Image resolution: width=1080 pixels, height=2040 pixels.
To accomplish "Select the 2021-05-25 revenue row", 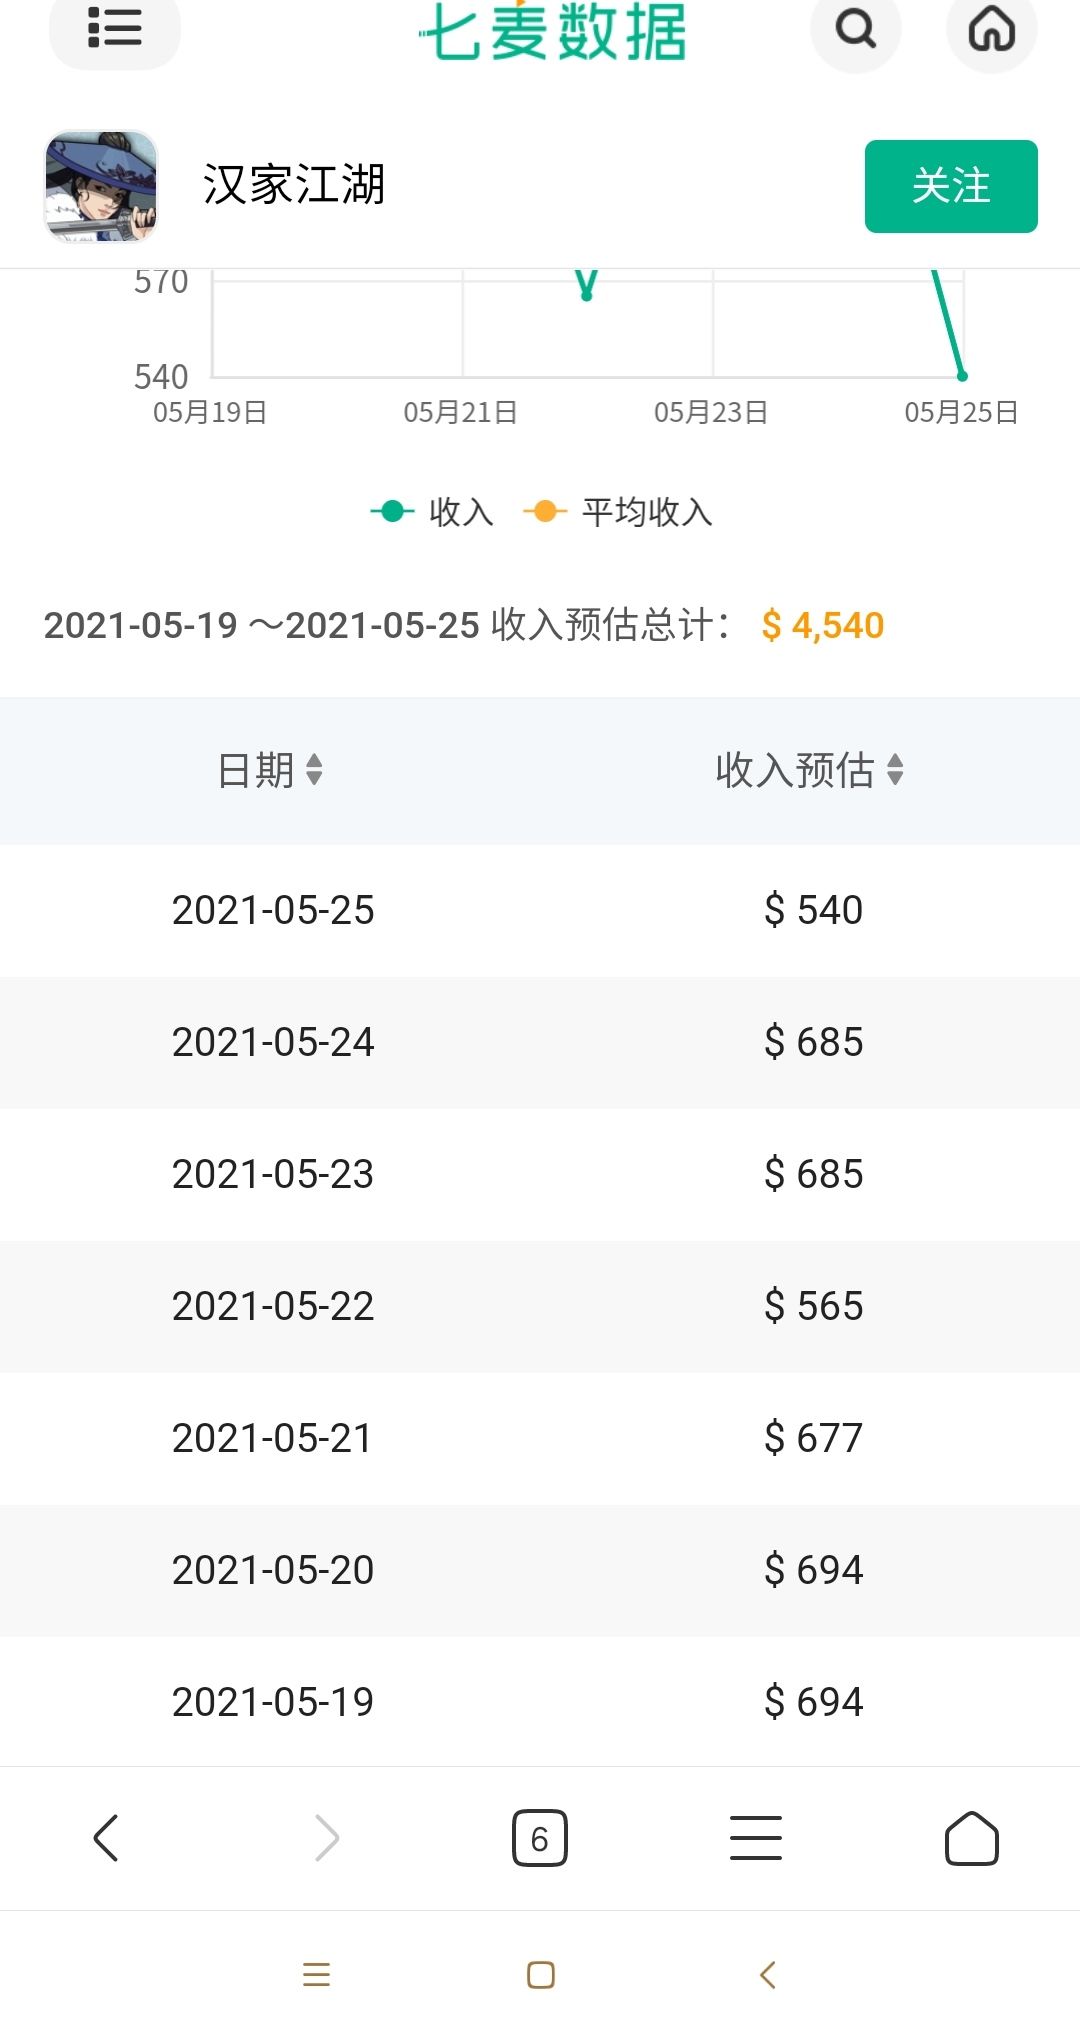I will [540, 910].
